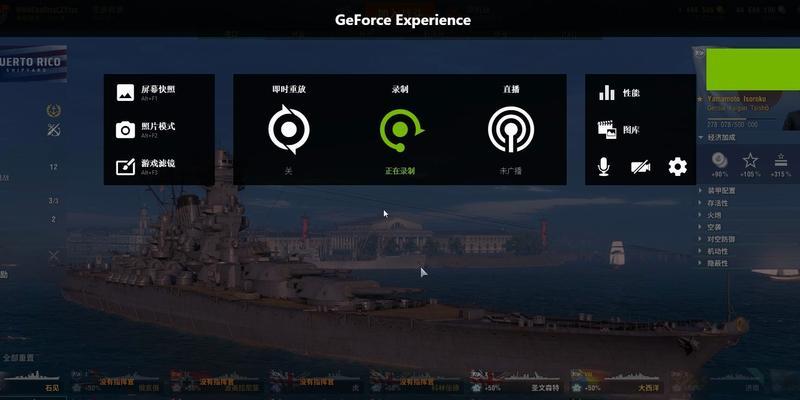Viewport: 800px width, 400px height.
Task: Click the 屏幕快照 label text
Action: (158, 89)
